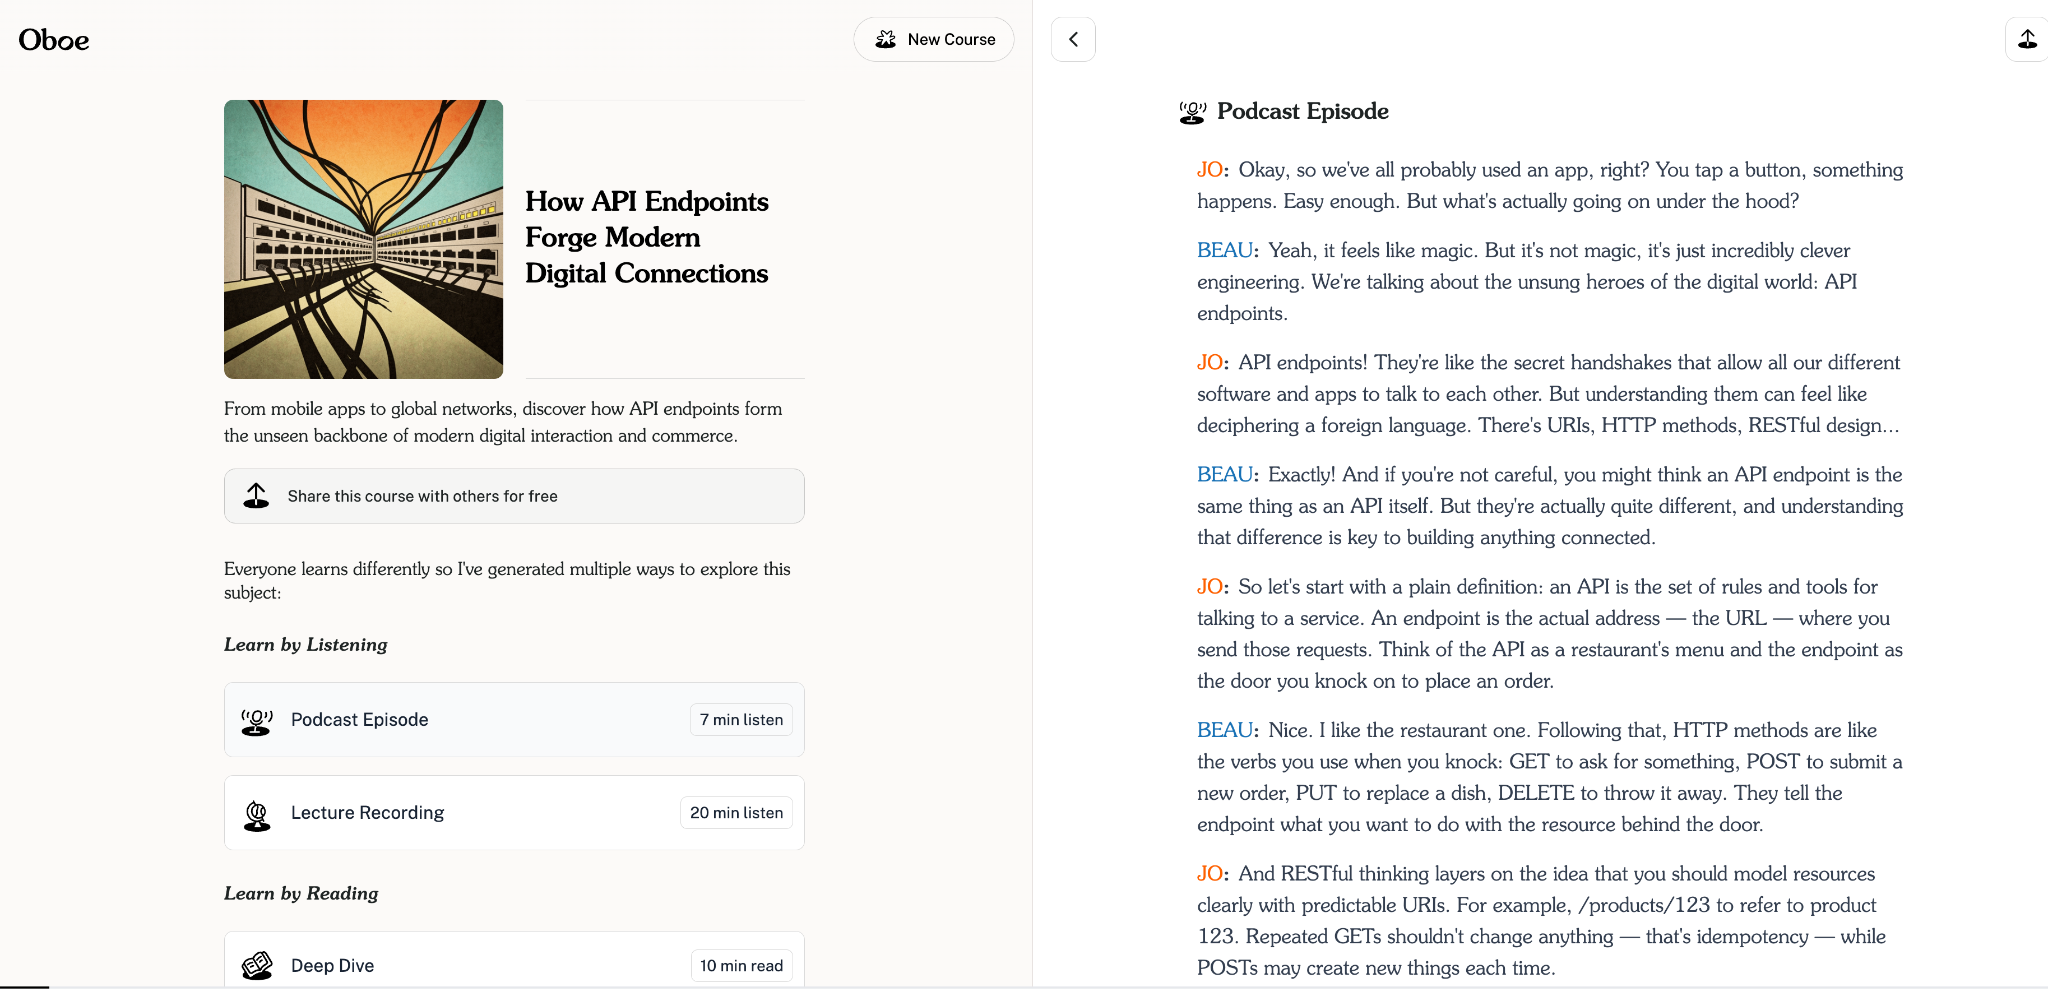Image resolution: width=2048 pixels, height=989 pixels.
Task: Click the BEAU label before 'Nice. I like'
Action: [1225, 730]
